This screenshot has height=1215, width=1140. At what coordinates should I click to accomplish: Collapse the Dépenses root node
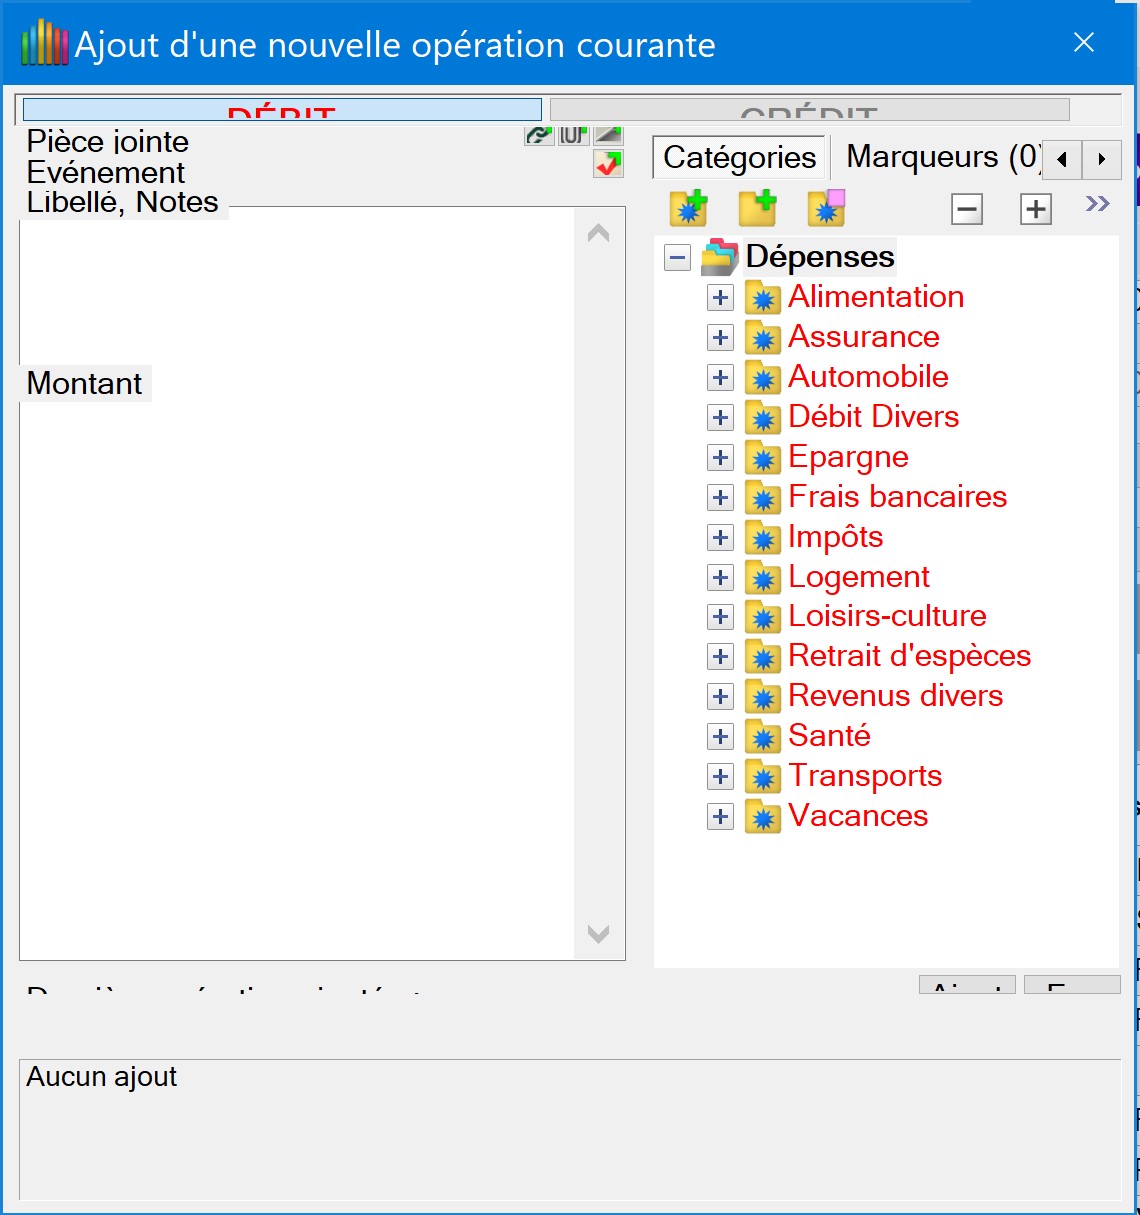point(677,258)
